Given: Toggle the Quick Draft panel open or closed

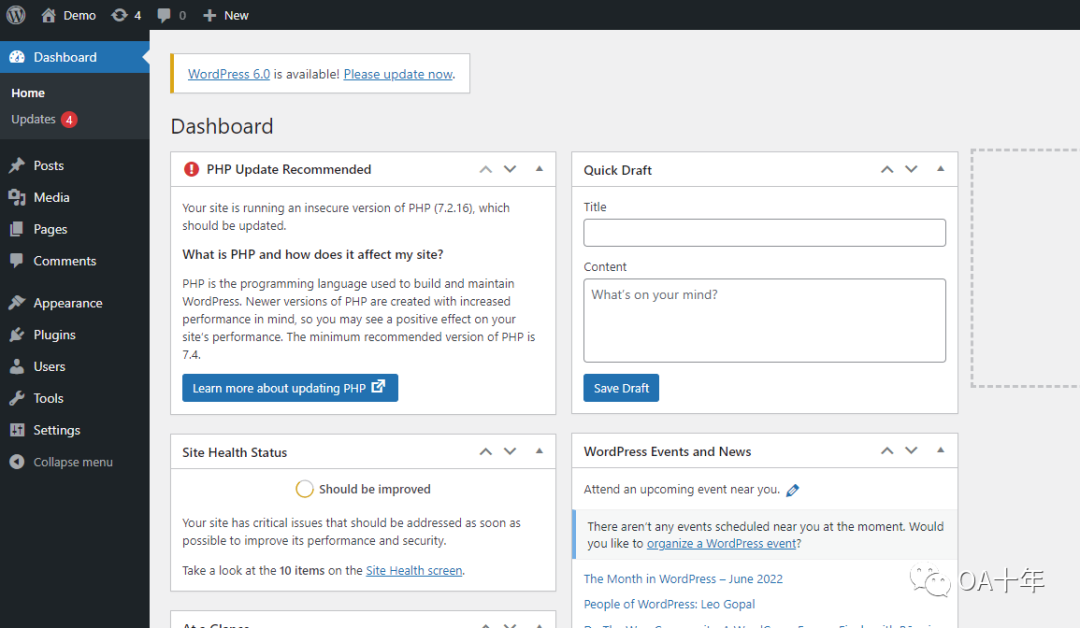Looking at the screenshot, I should coord(940,169).
